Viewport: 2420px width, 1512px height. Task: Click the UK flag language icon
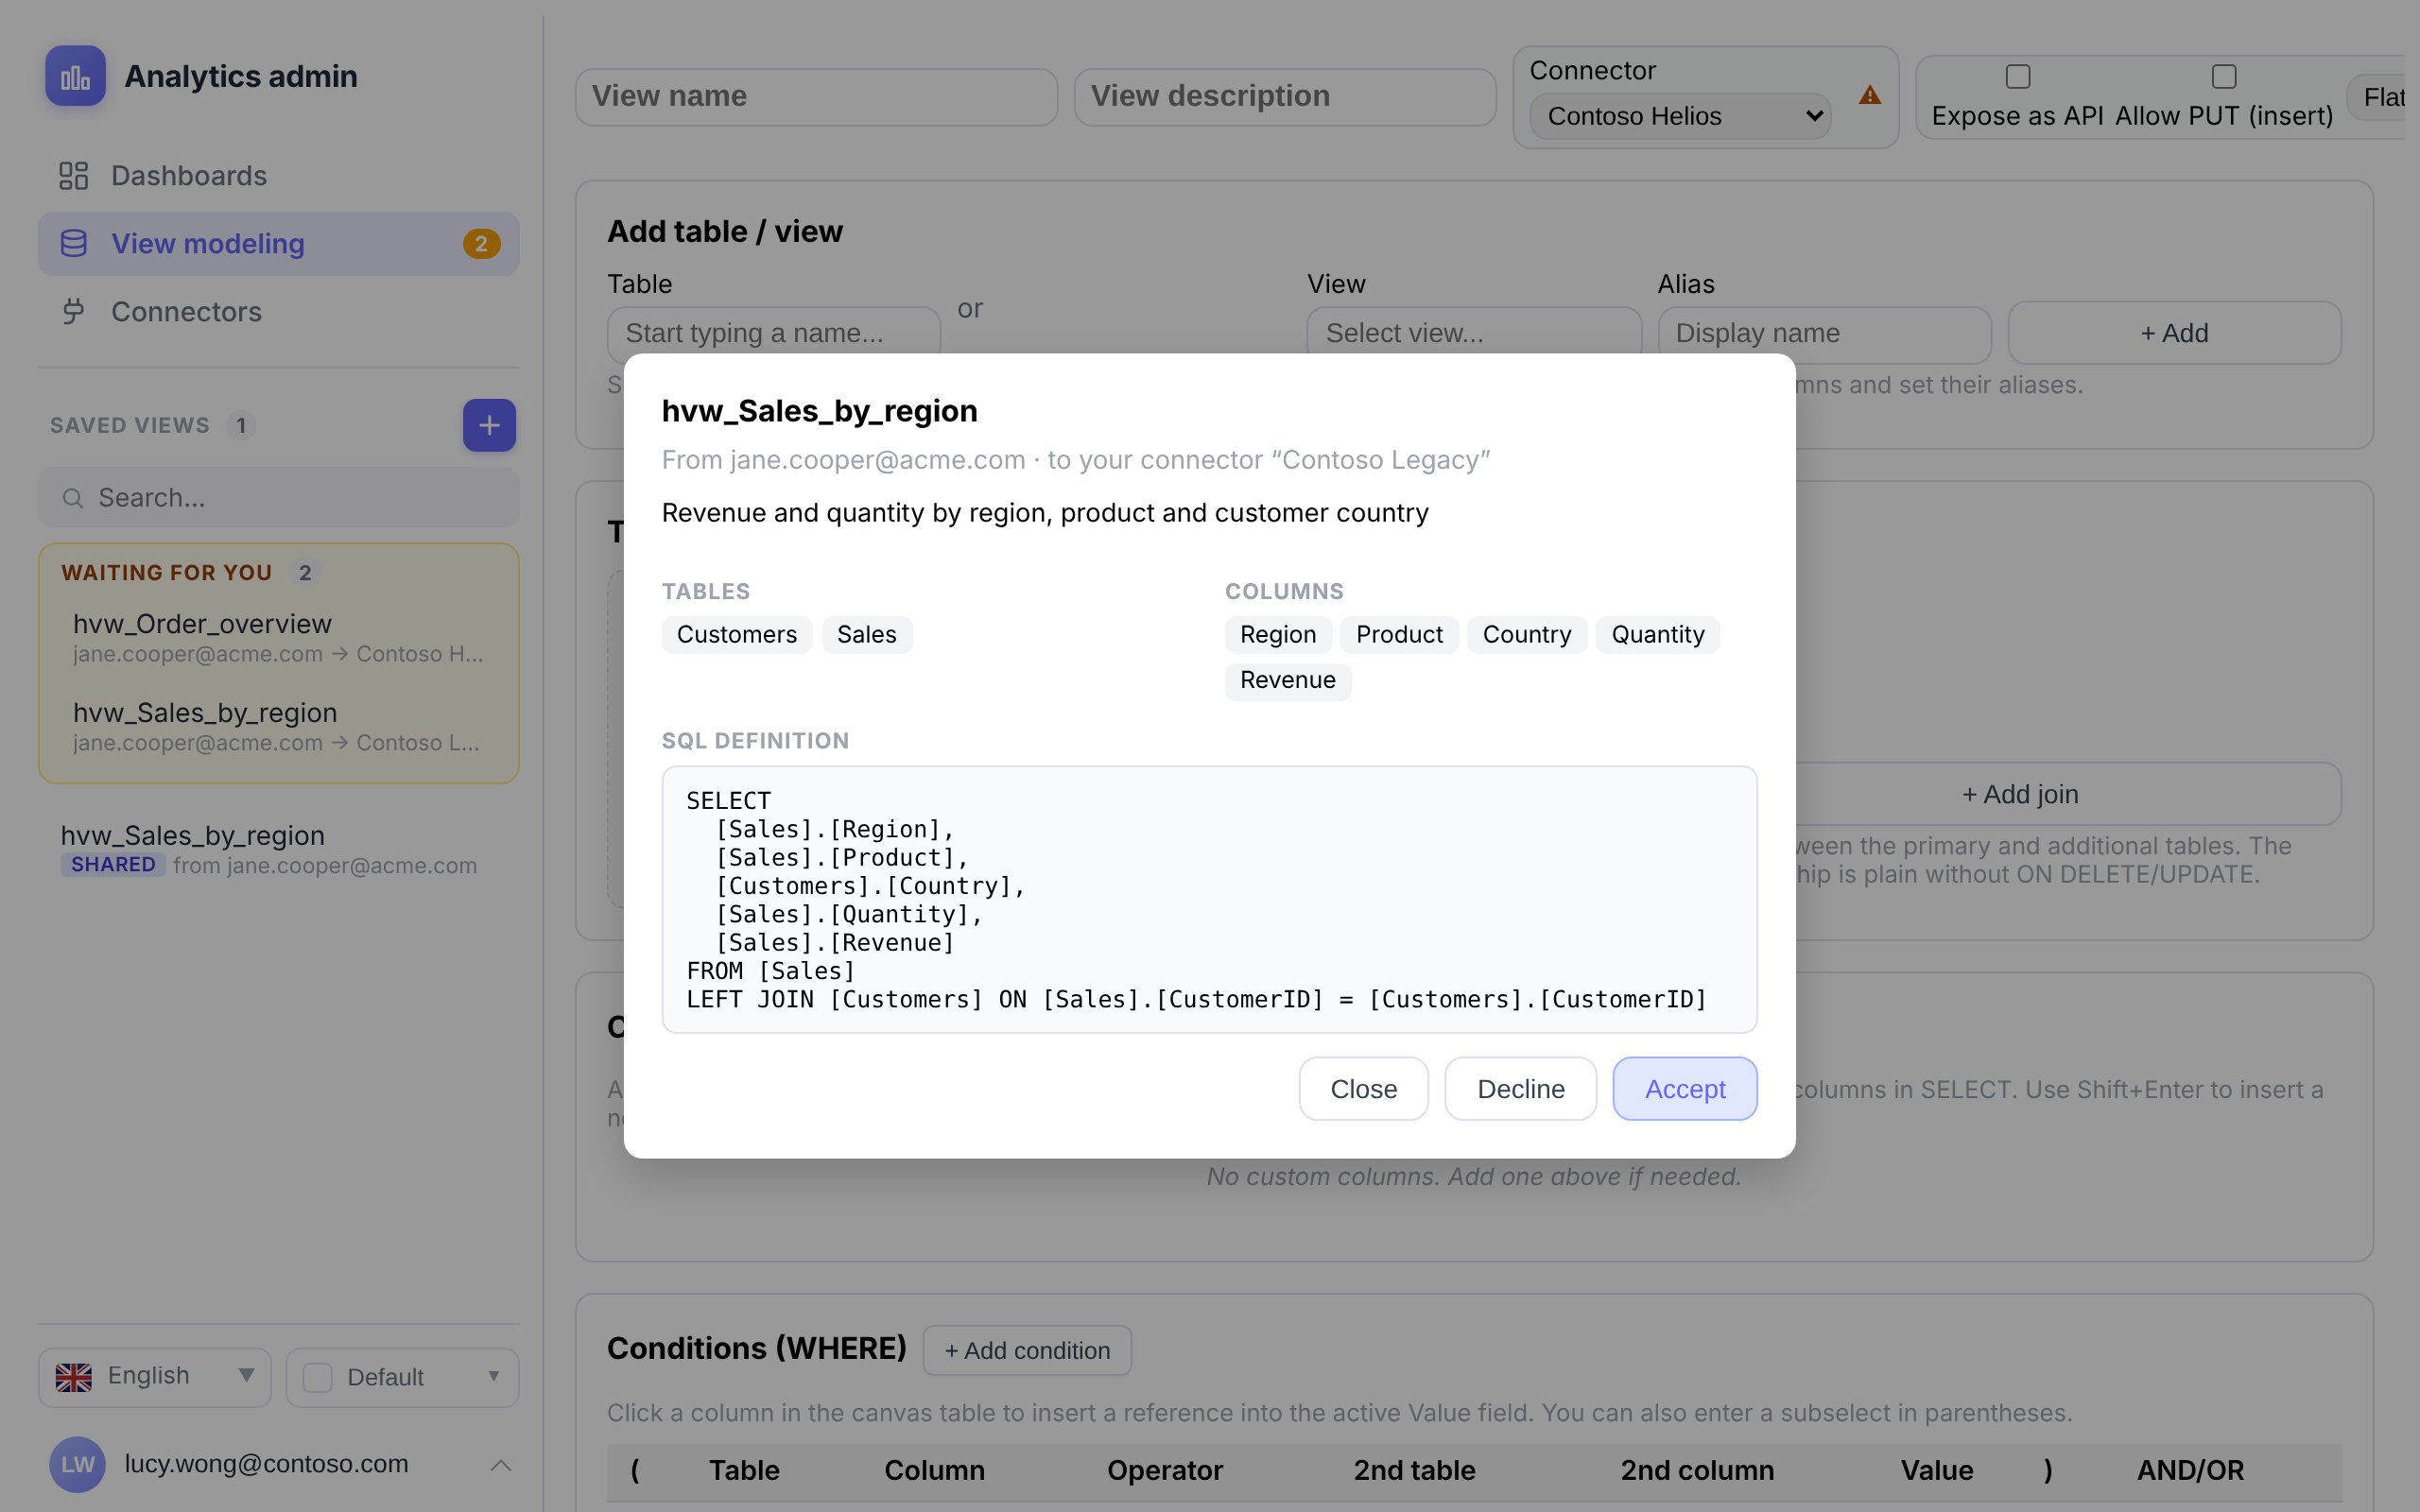point(74,1377)
